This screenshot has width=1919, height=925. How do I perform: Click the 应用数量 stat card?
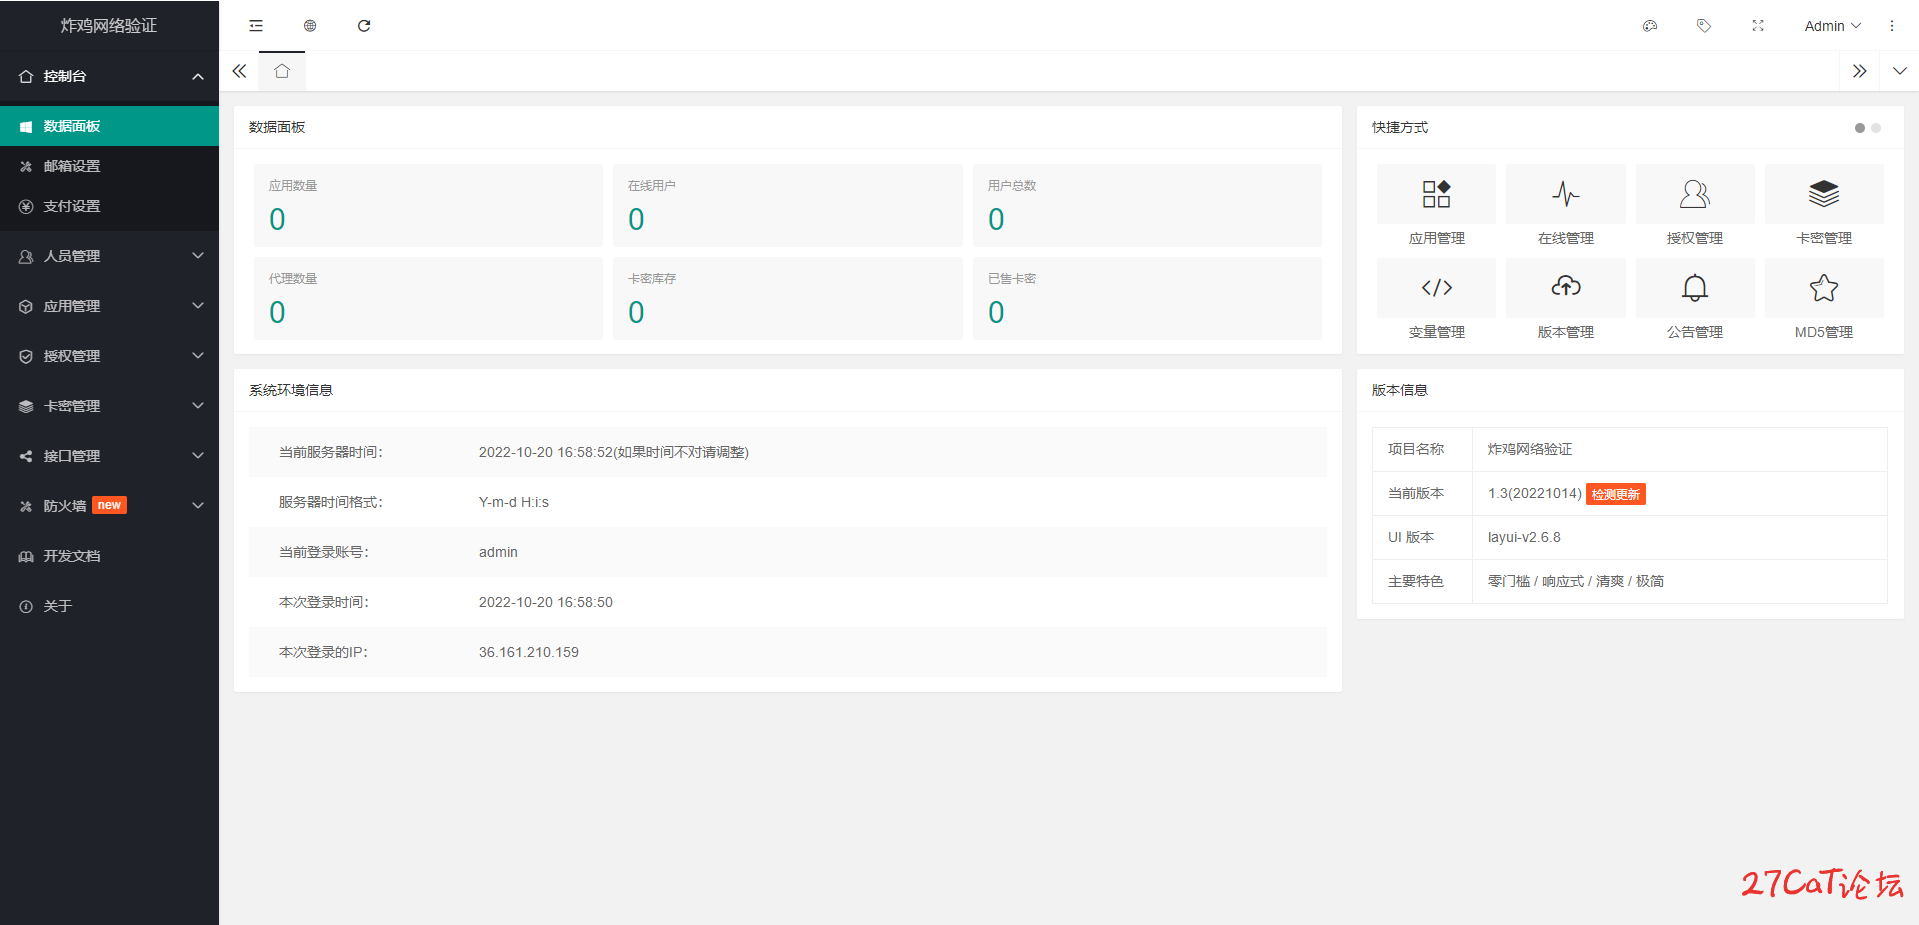(428, 205)
